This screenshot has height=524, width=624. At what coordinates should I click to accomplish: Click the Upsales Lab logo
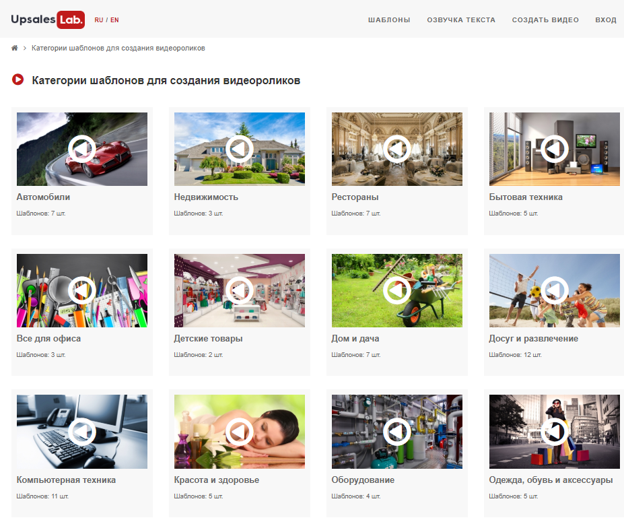(x=47, y=19)
